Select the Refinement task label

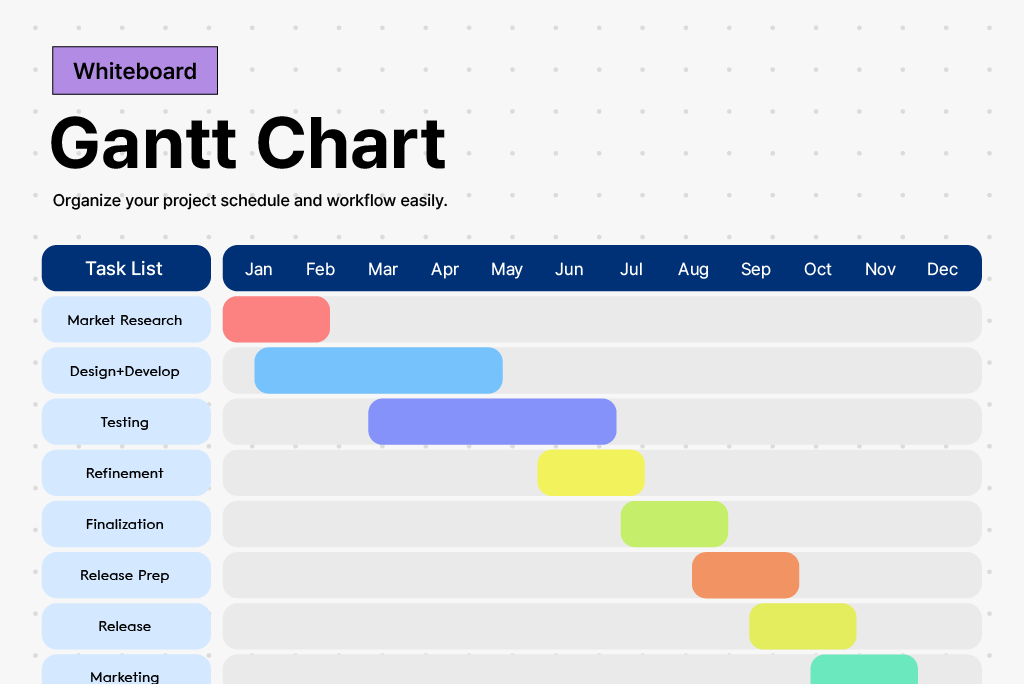pos(126,473)
